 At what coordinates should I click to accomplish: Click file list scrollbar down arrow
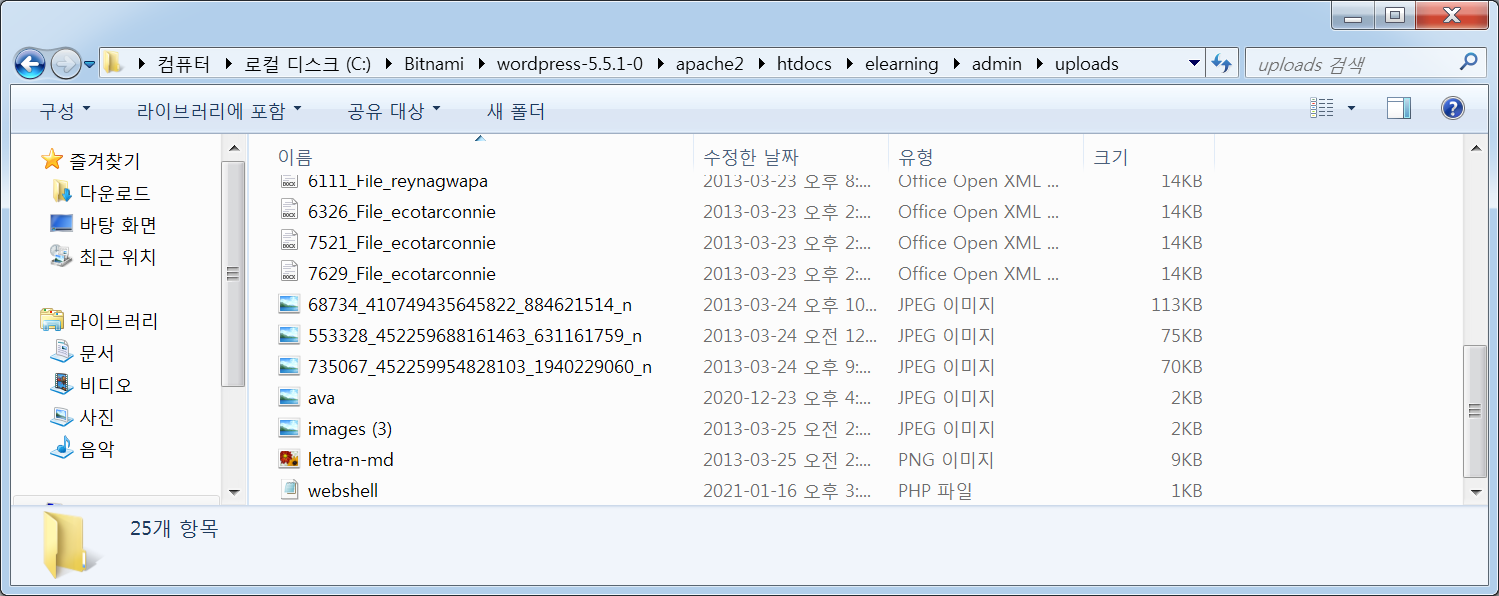(x=1474, y=492)
